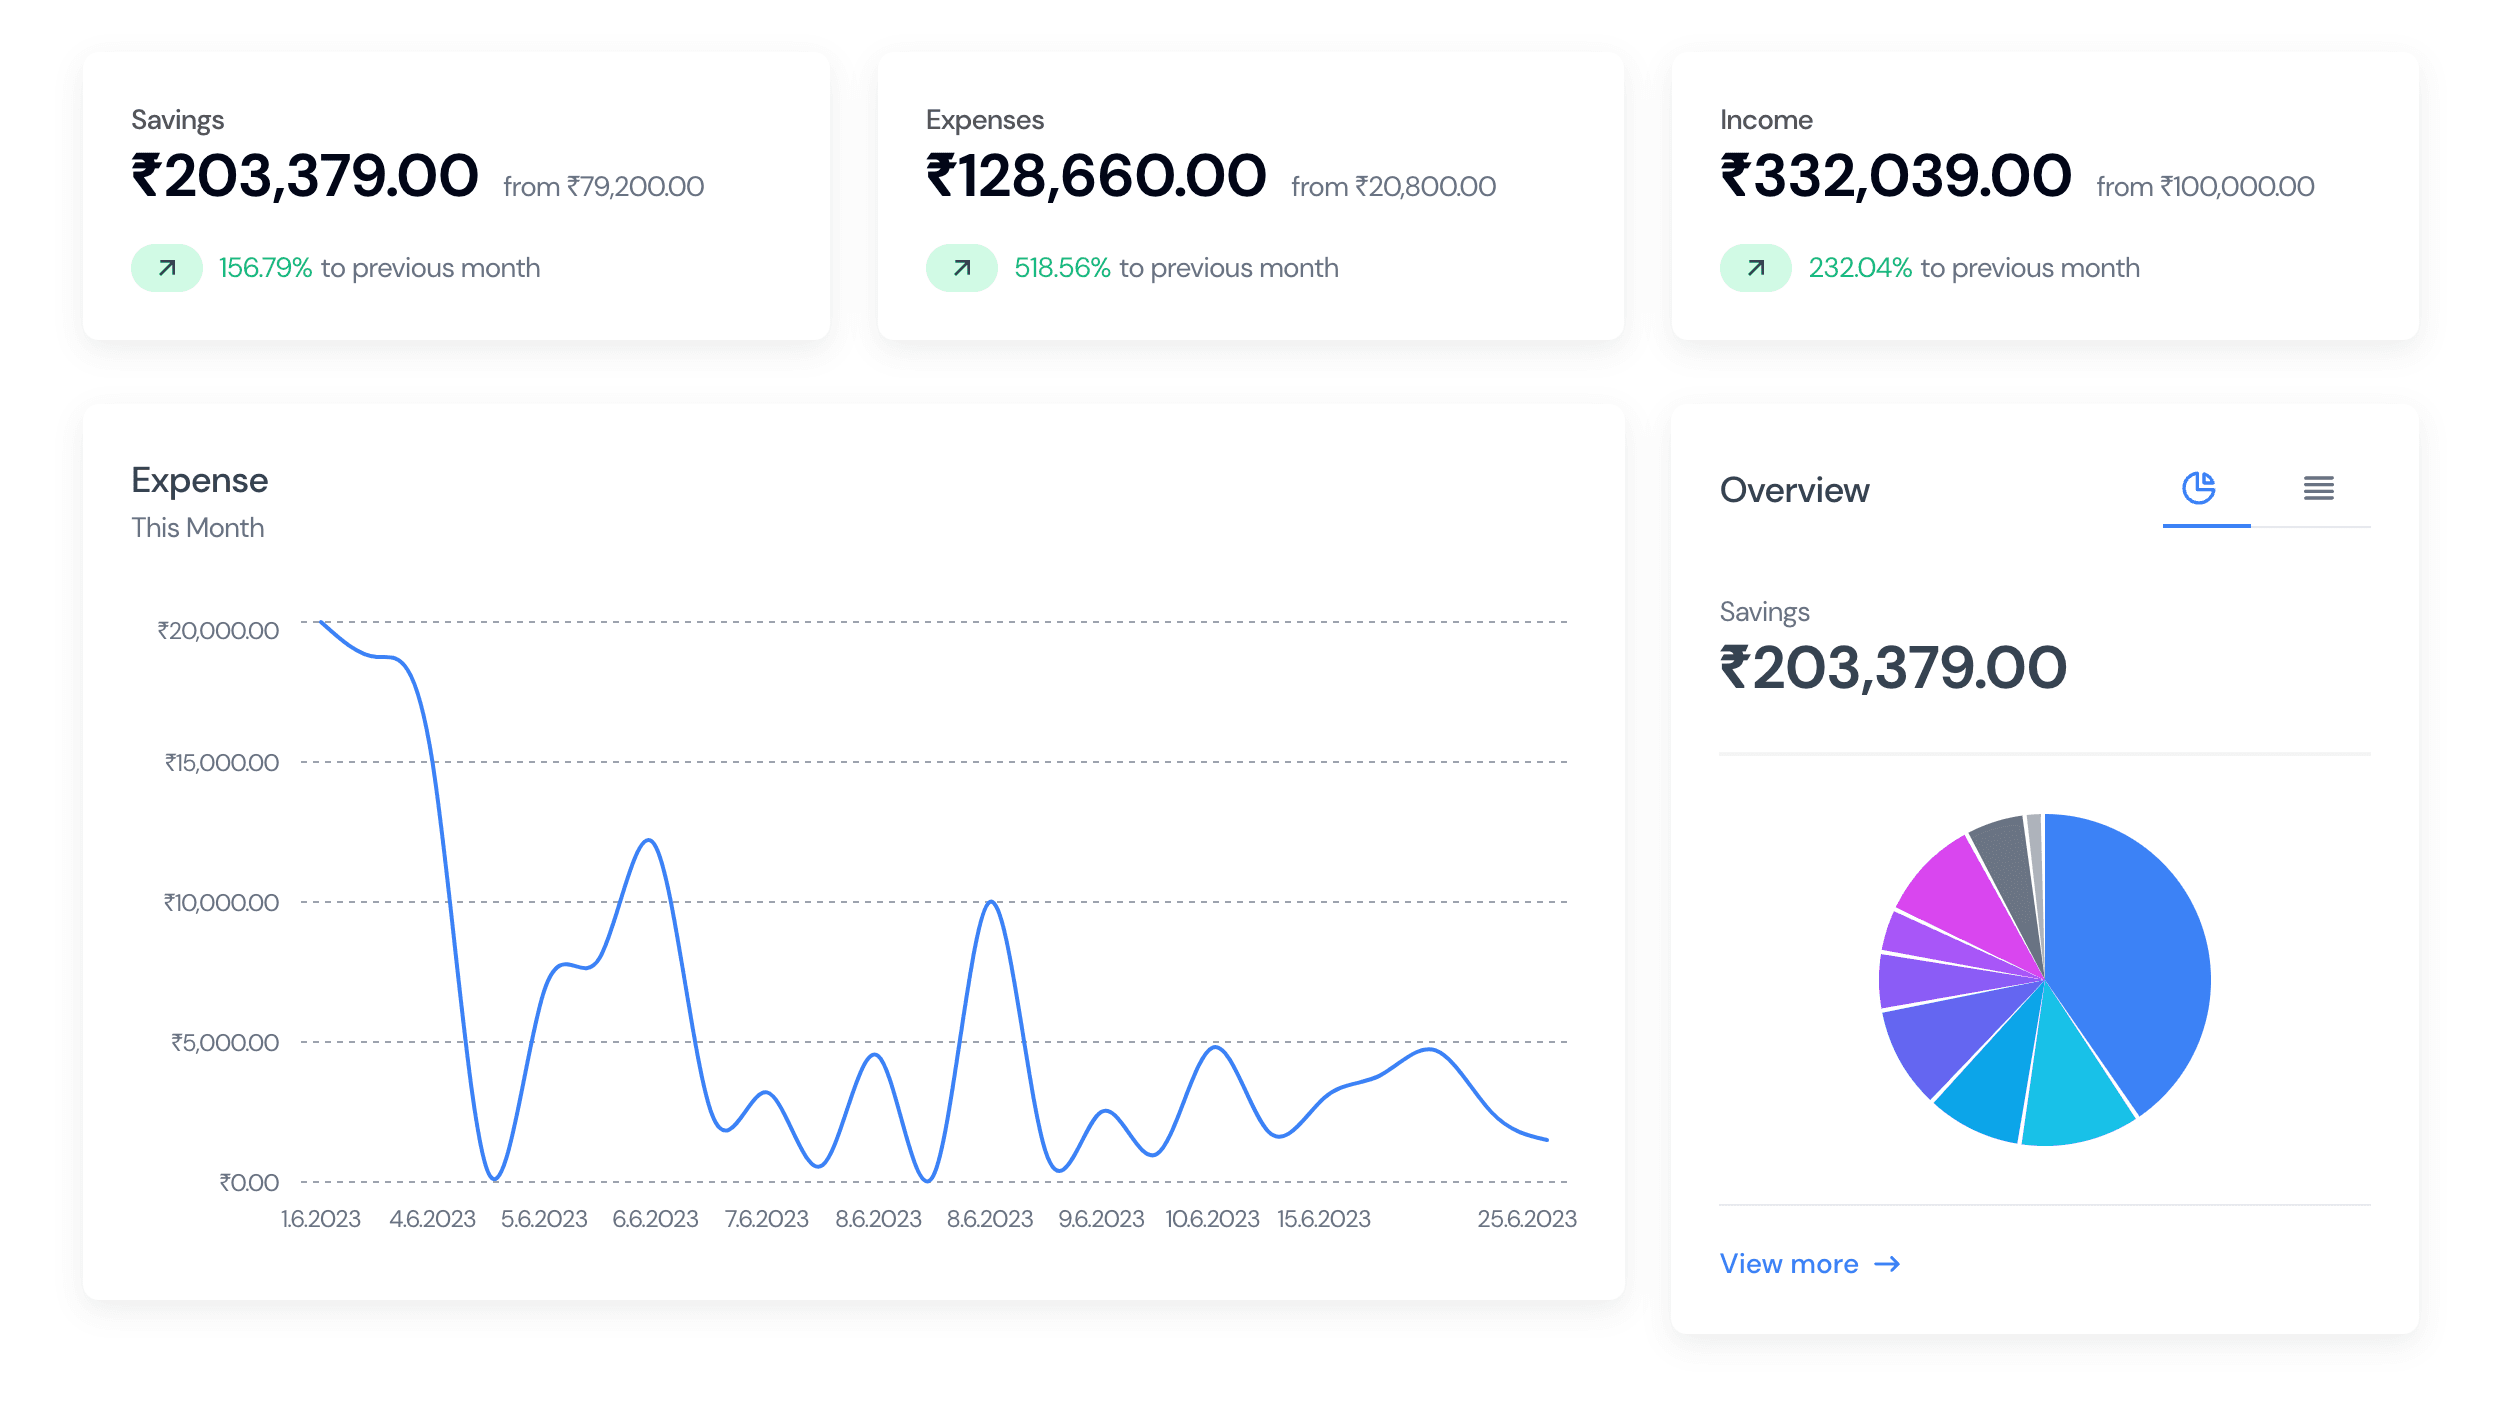Click the Savings amount in Overview panel
The height and width of the screenshot is (1420, 2520).
click(1893, 666)
